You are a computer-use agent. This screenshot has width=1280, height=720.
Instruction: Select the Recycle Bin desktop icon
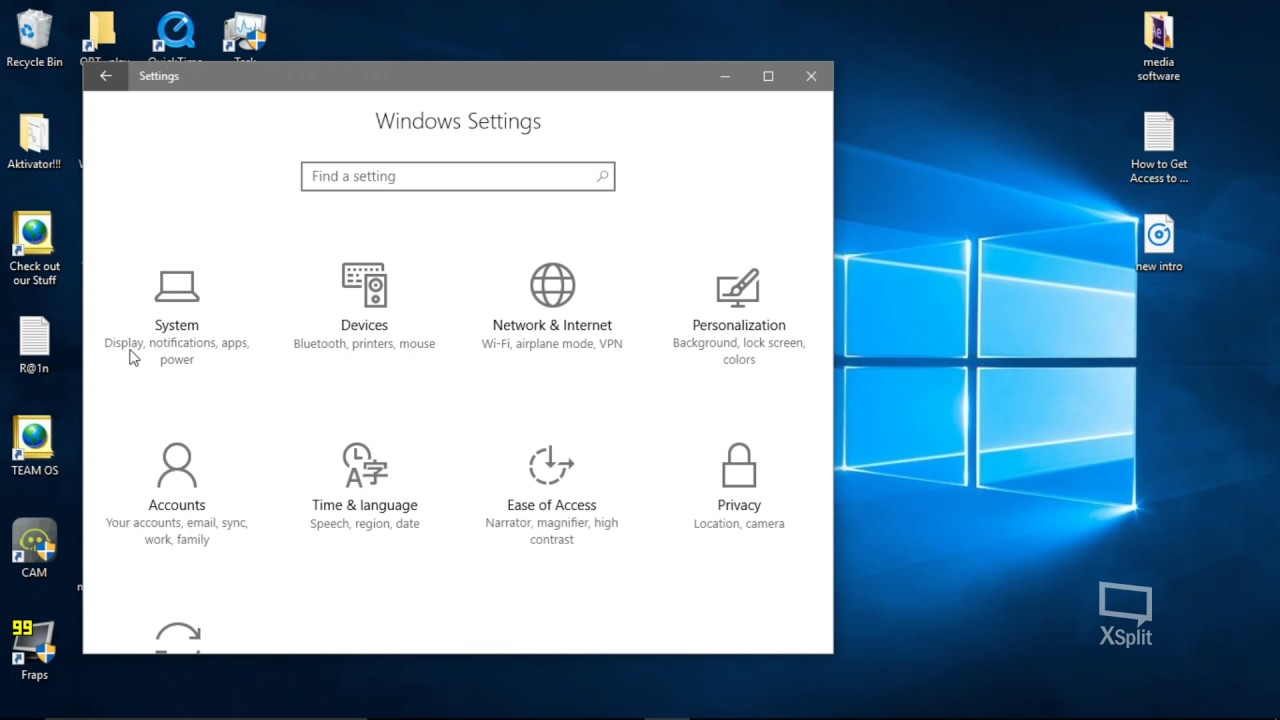click(x=34, y=40)
